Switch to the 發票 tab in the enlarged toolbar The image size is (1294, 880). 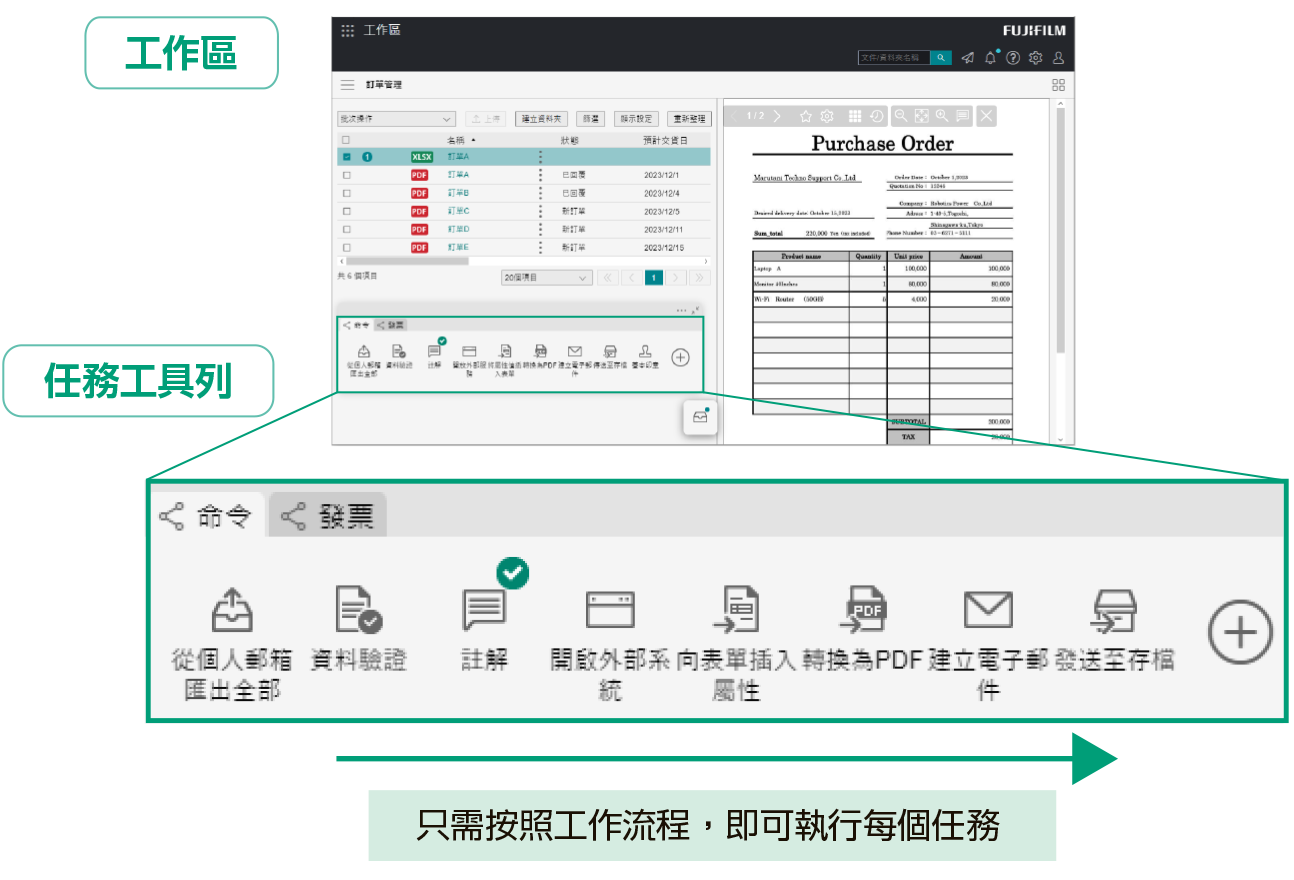pos(328,516)
